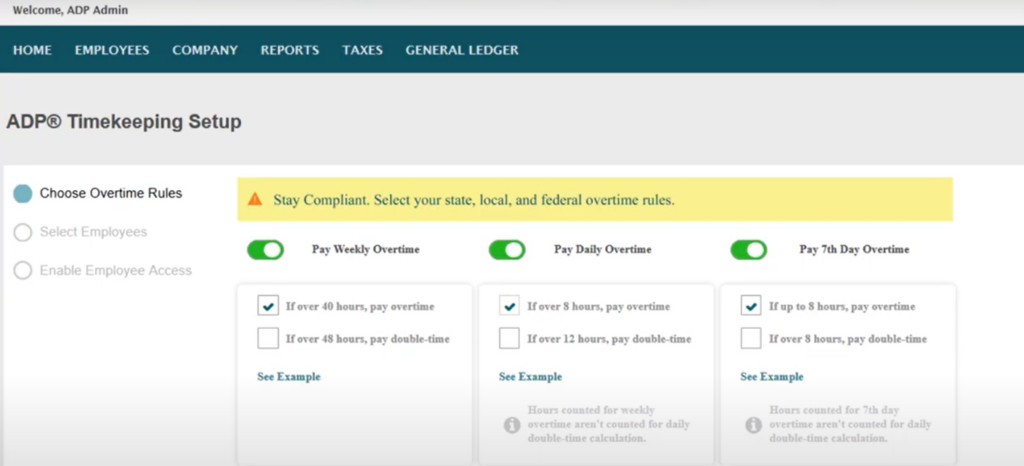
Task: Click the info icon in 7th Day Overtime card
Action: tap(754, 425)
